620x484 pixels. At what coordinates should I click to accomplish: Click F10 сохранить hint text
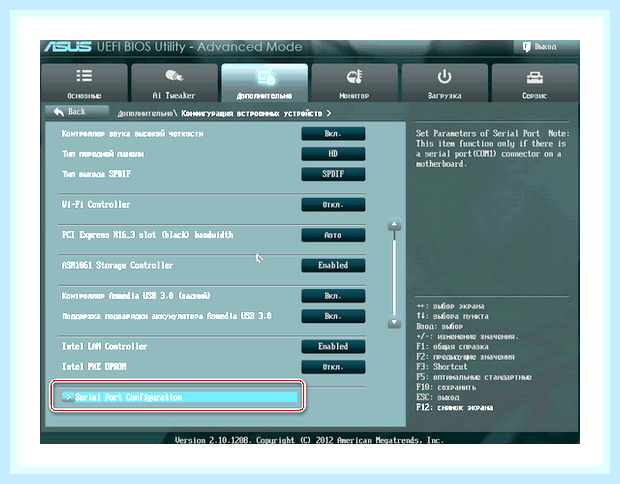pyautogui.click(x=446, y=388)
